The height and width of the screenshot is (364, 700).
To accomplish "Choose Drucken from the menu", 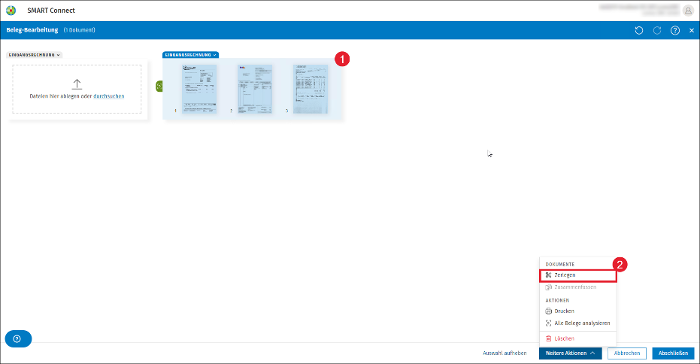I will click(x=578, y=311).
